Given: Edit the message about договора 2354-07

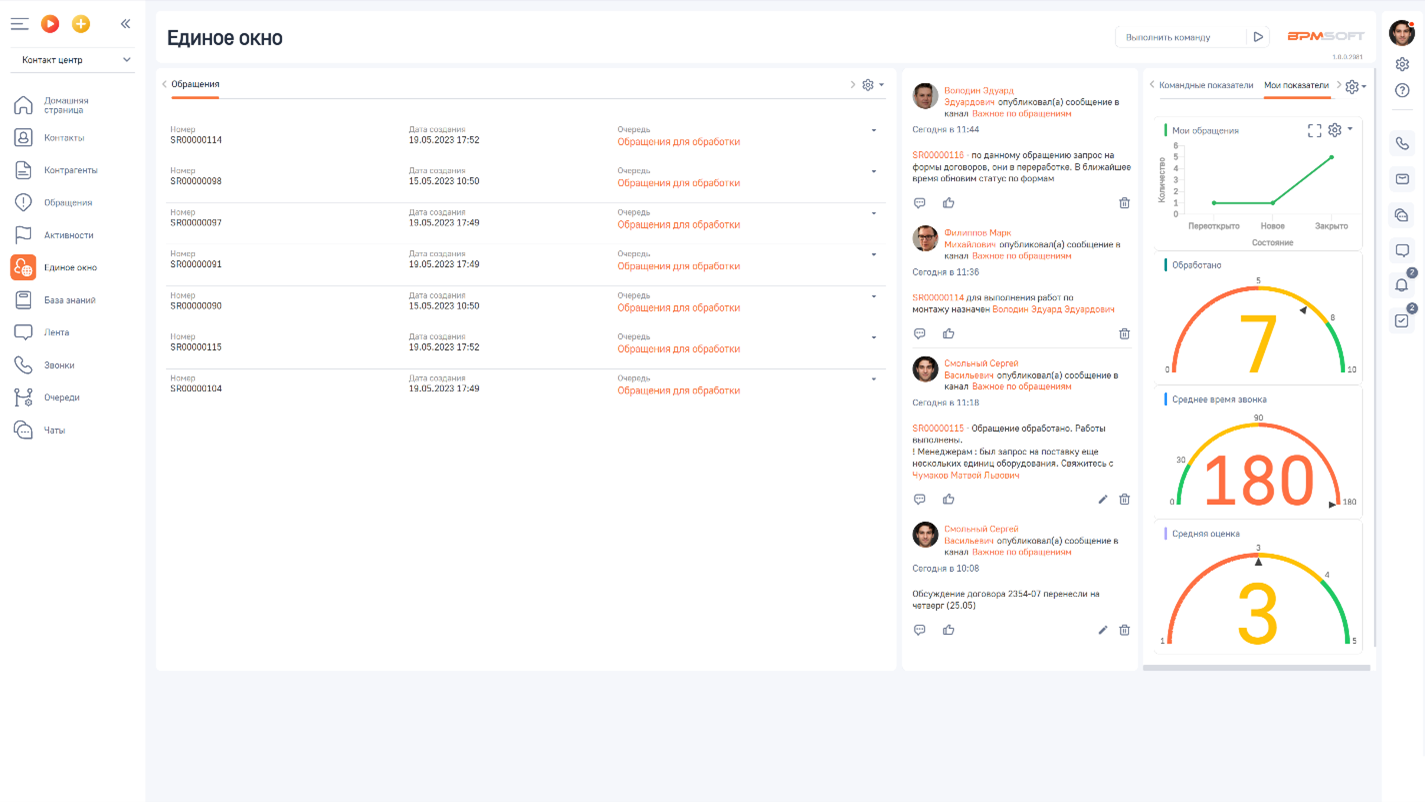Looking at the screenshot, I should 1103,630.
